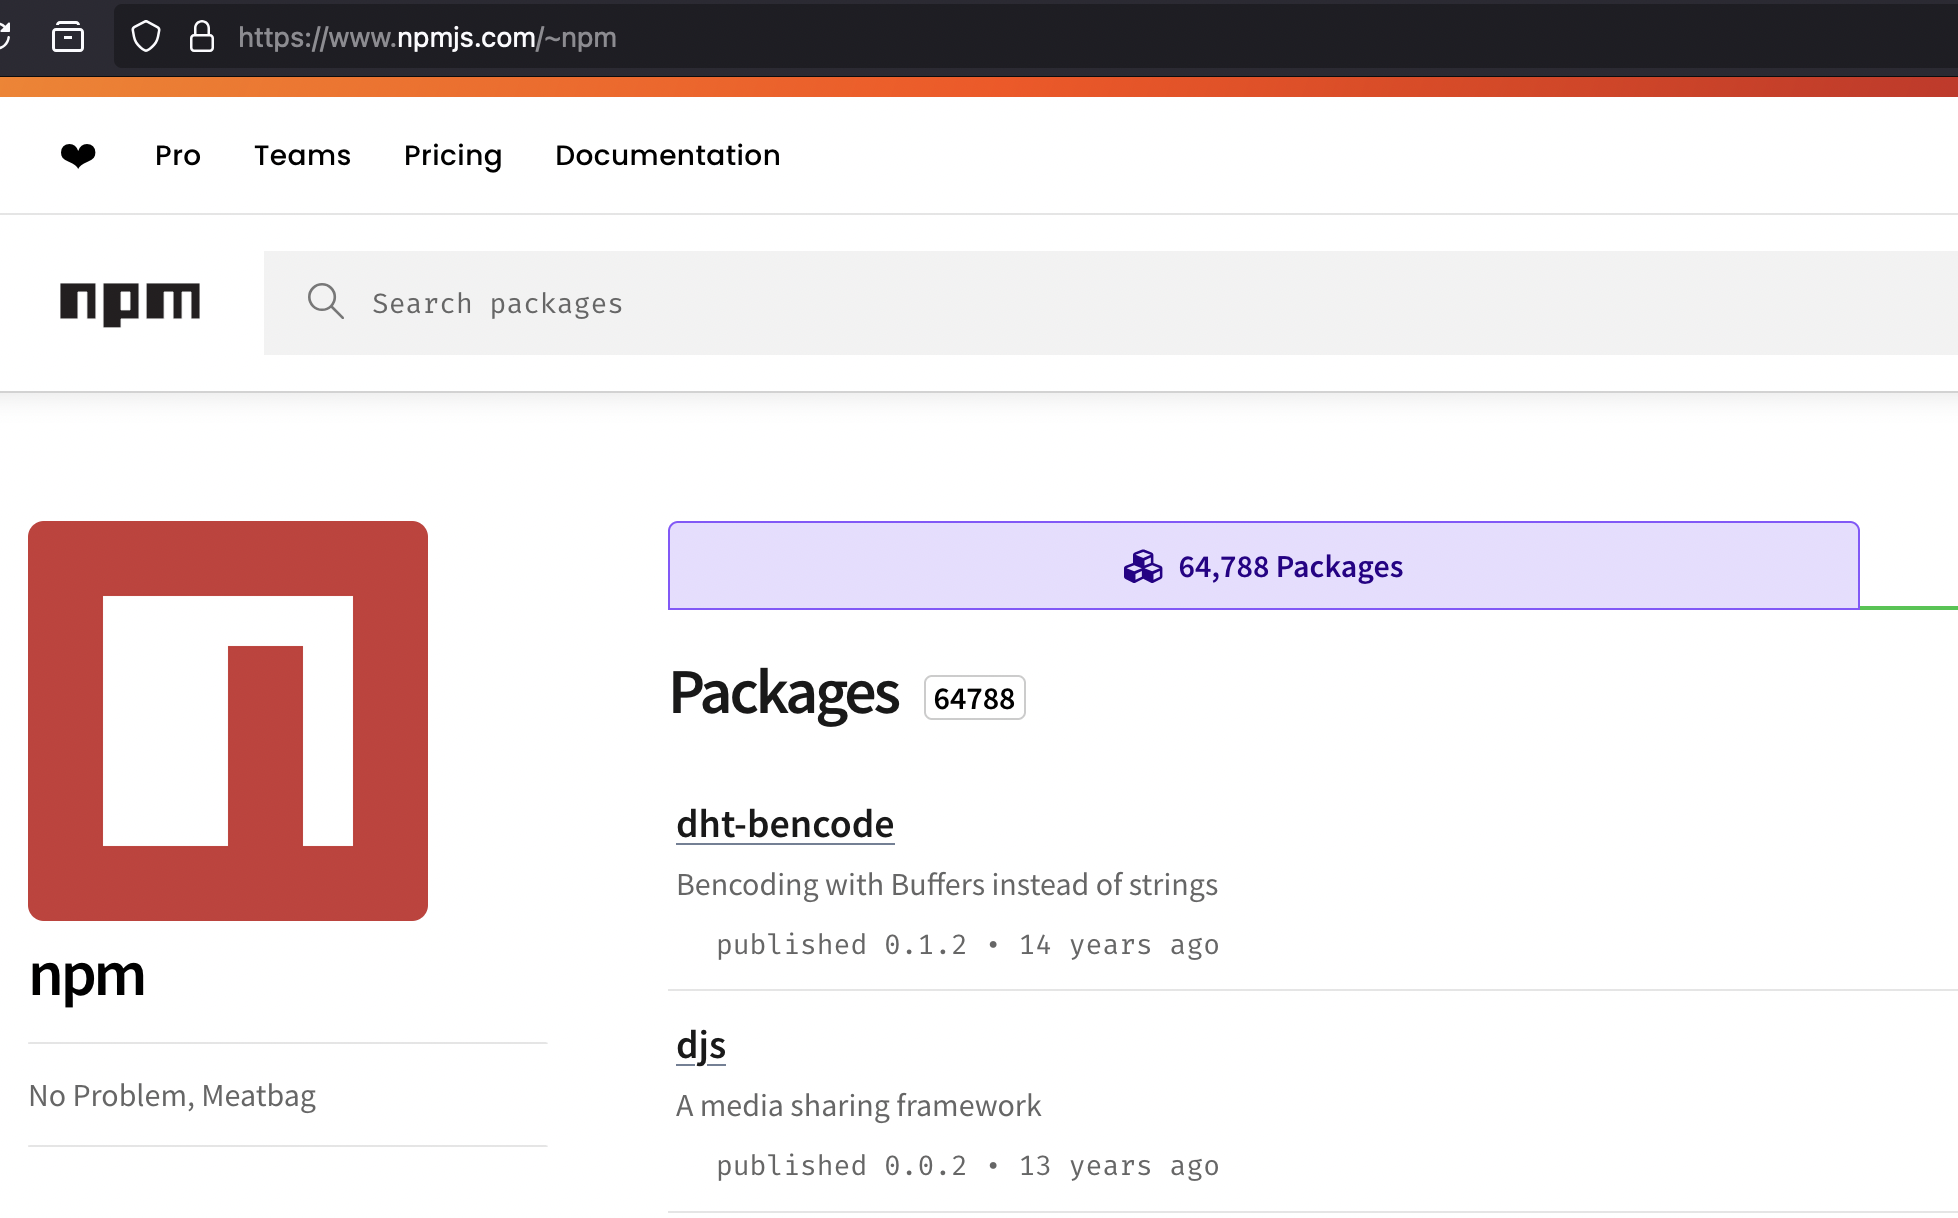Go to npm home via the npm logo
The height and width of the screenshot is (1218, 1958).
pos(130,303)
